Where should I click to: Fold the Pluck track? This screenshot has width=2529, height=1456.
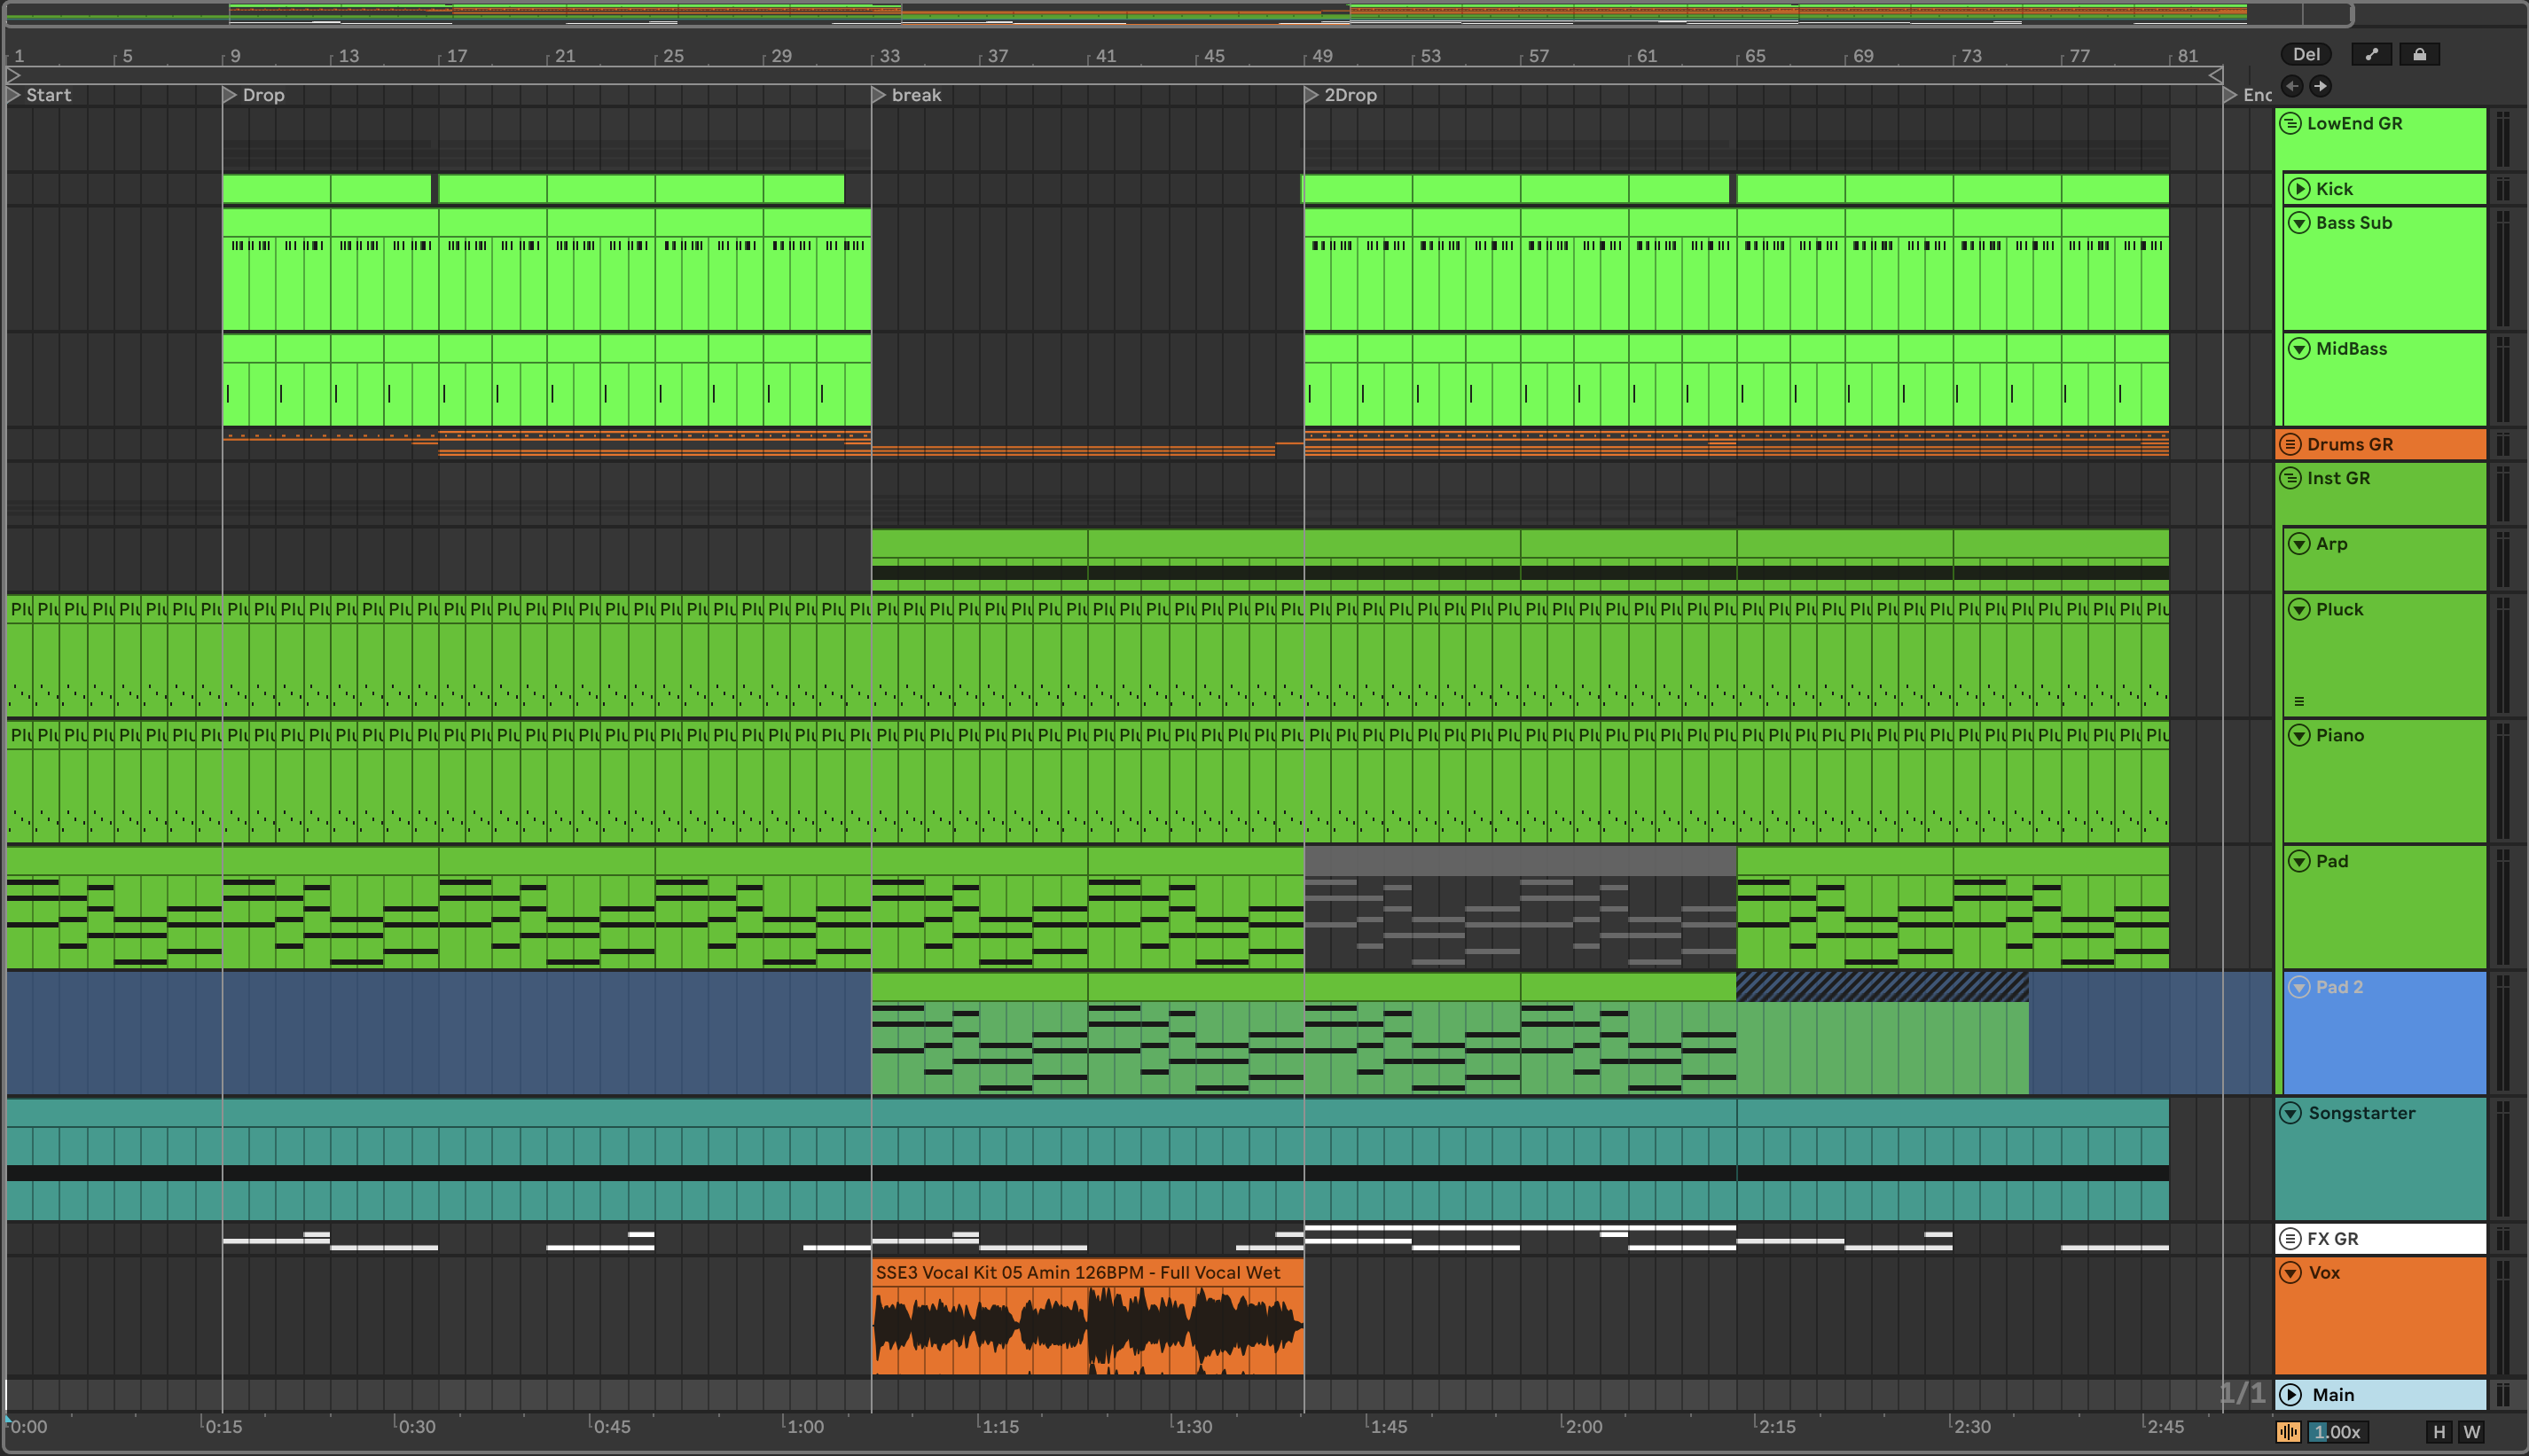coord(2299,609)
